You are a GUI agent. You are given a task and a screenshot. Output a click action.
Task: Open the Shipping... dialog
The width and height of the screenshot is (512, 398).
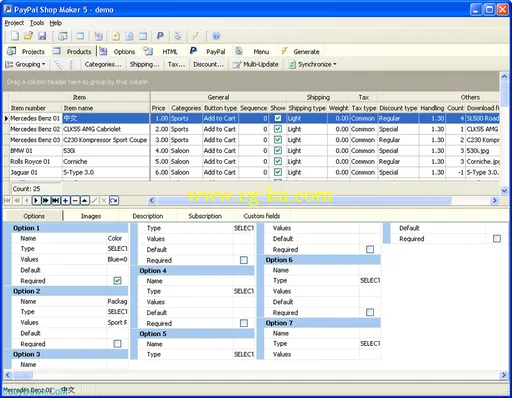coord(144,64)
